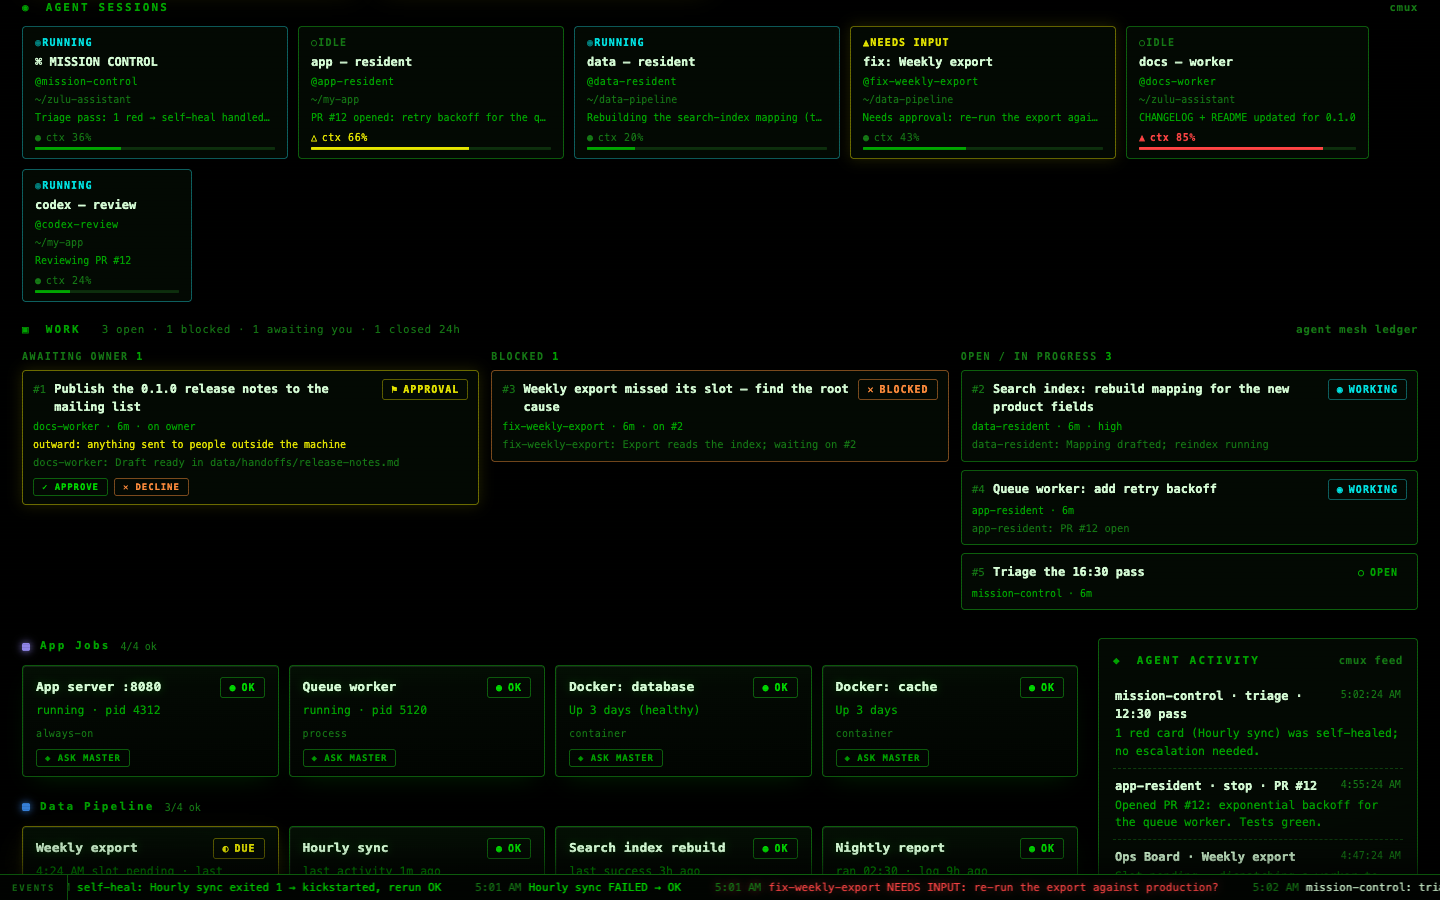Click the ctx 43% bar on fix: Weekly export

(x=983, y=149)
